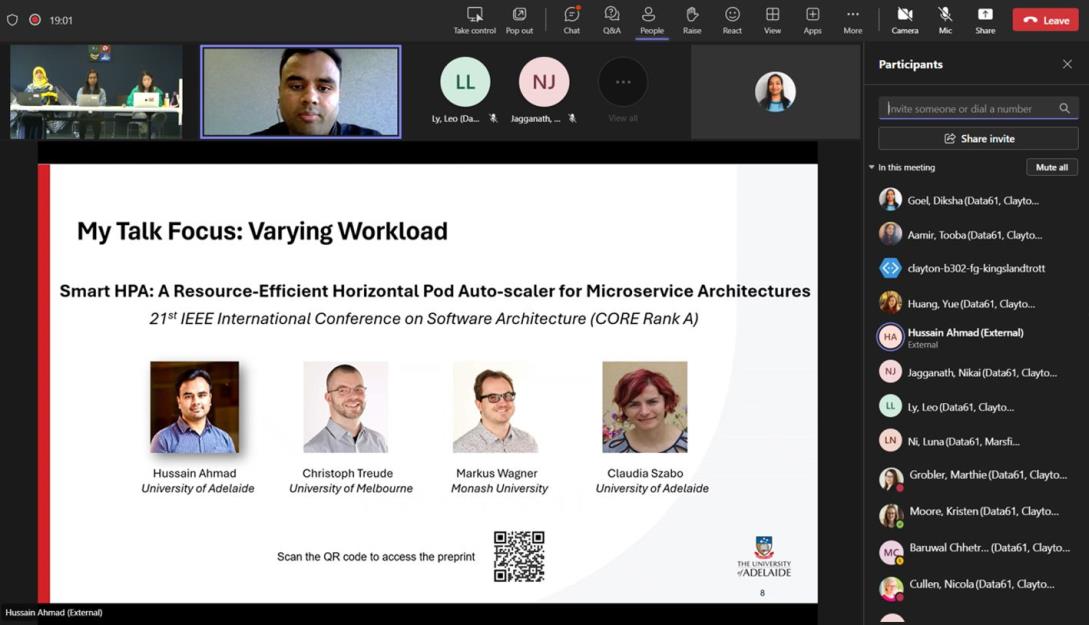Raise your hand
1089x625 pixels.
coord(692,20)
